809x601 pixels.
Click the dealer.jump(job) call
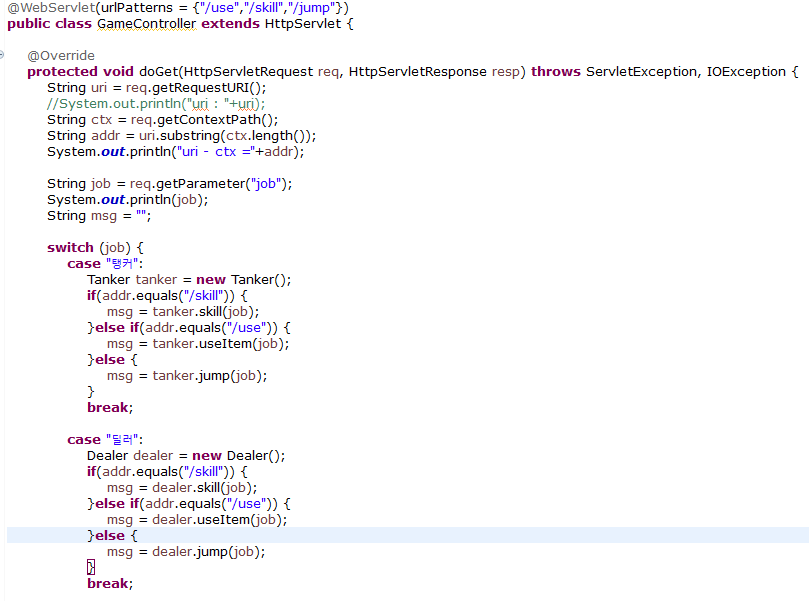point(206,551)
